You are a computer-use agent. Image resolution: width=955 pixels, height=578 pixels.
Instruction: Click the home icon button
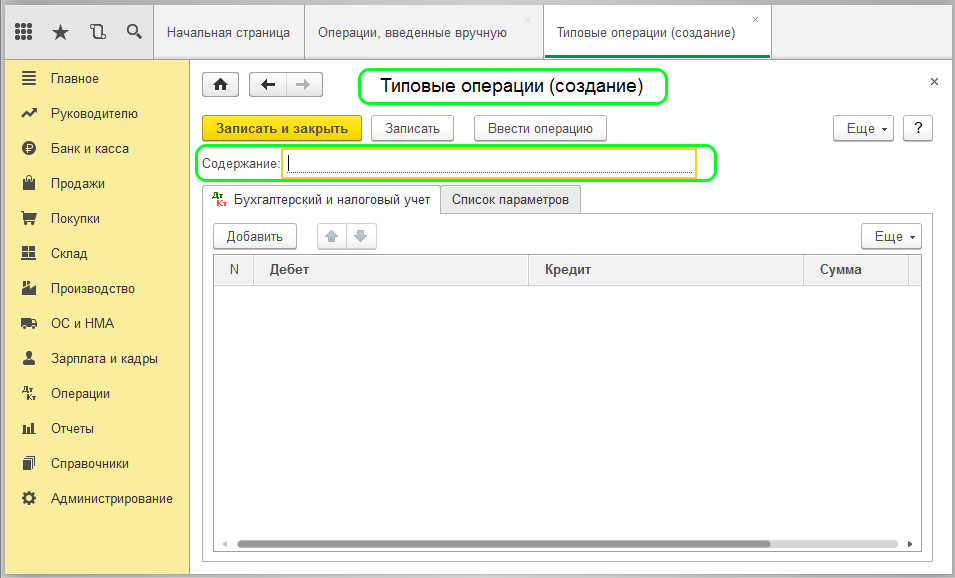coord(220,85)
